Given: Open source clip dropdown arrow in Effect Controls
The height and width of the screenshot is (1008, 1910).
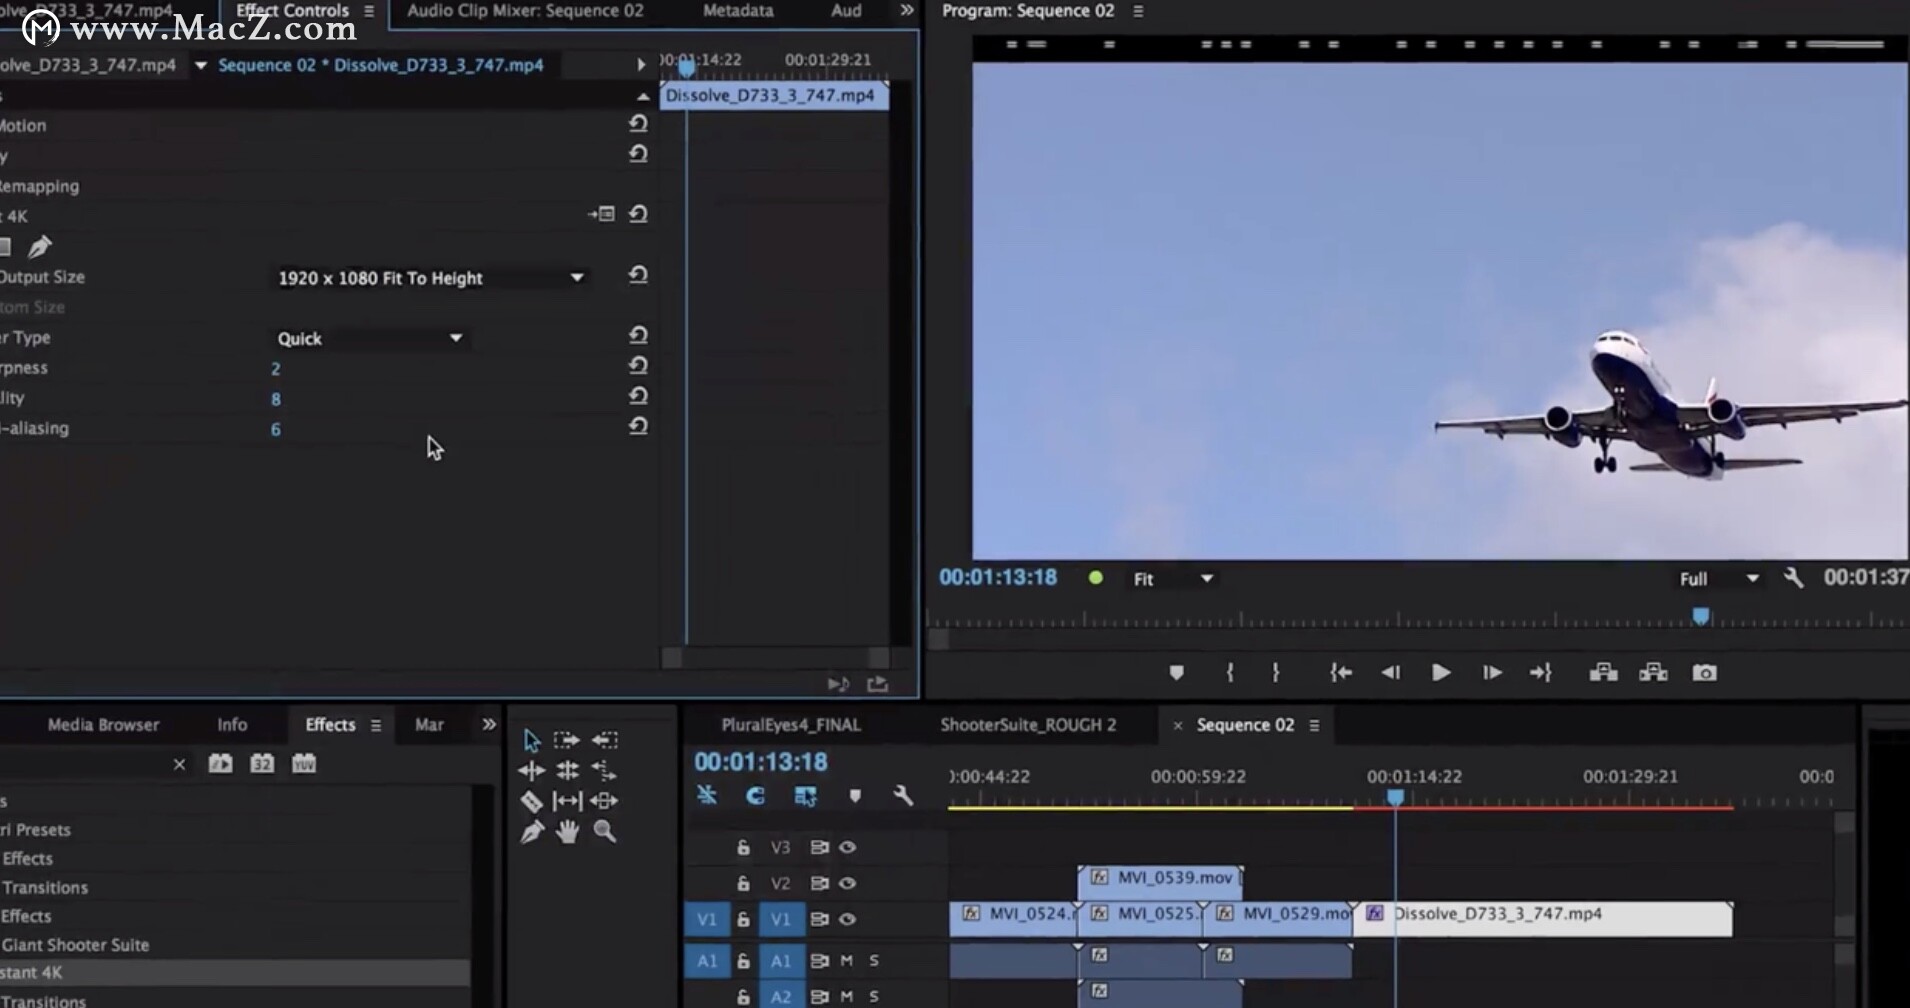Looking at the screenshot, I should (x=201, y=65).
